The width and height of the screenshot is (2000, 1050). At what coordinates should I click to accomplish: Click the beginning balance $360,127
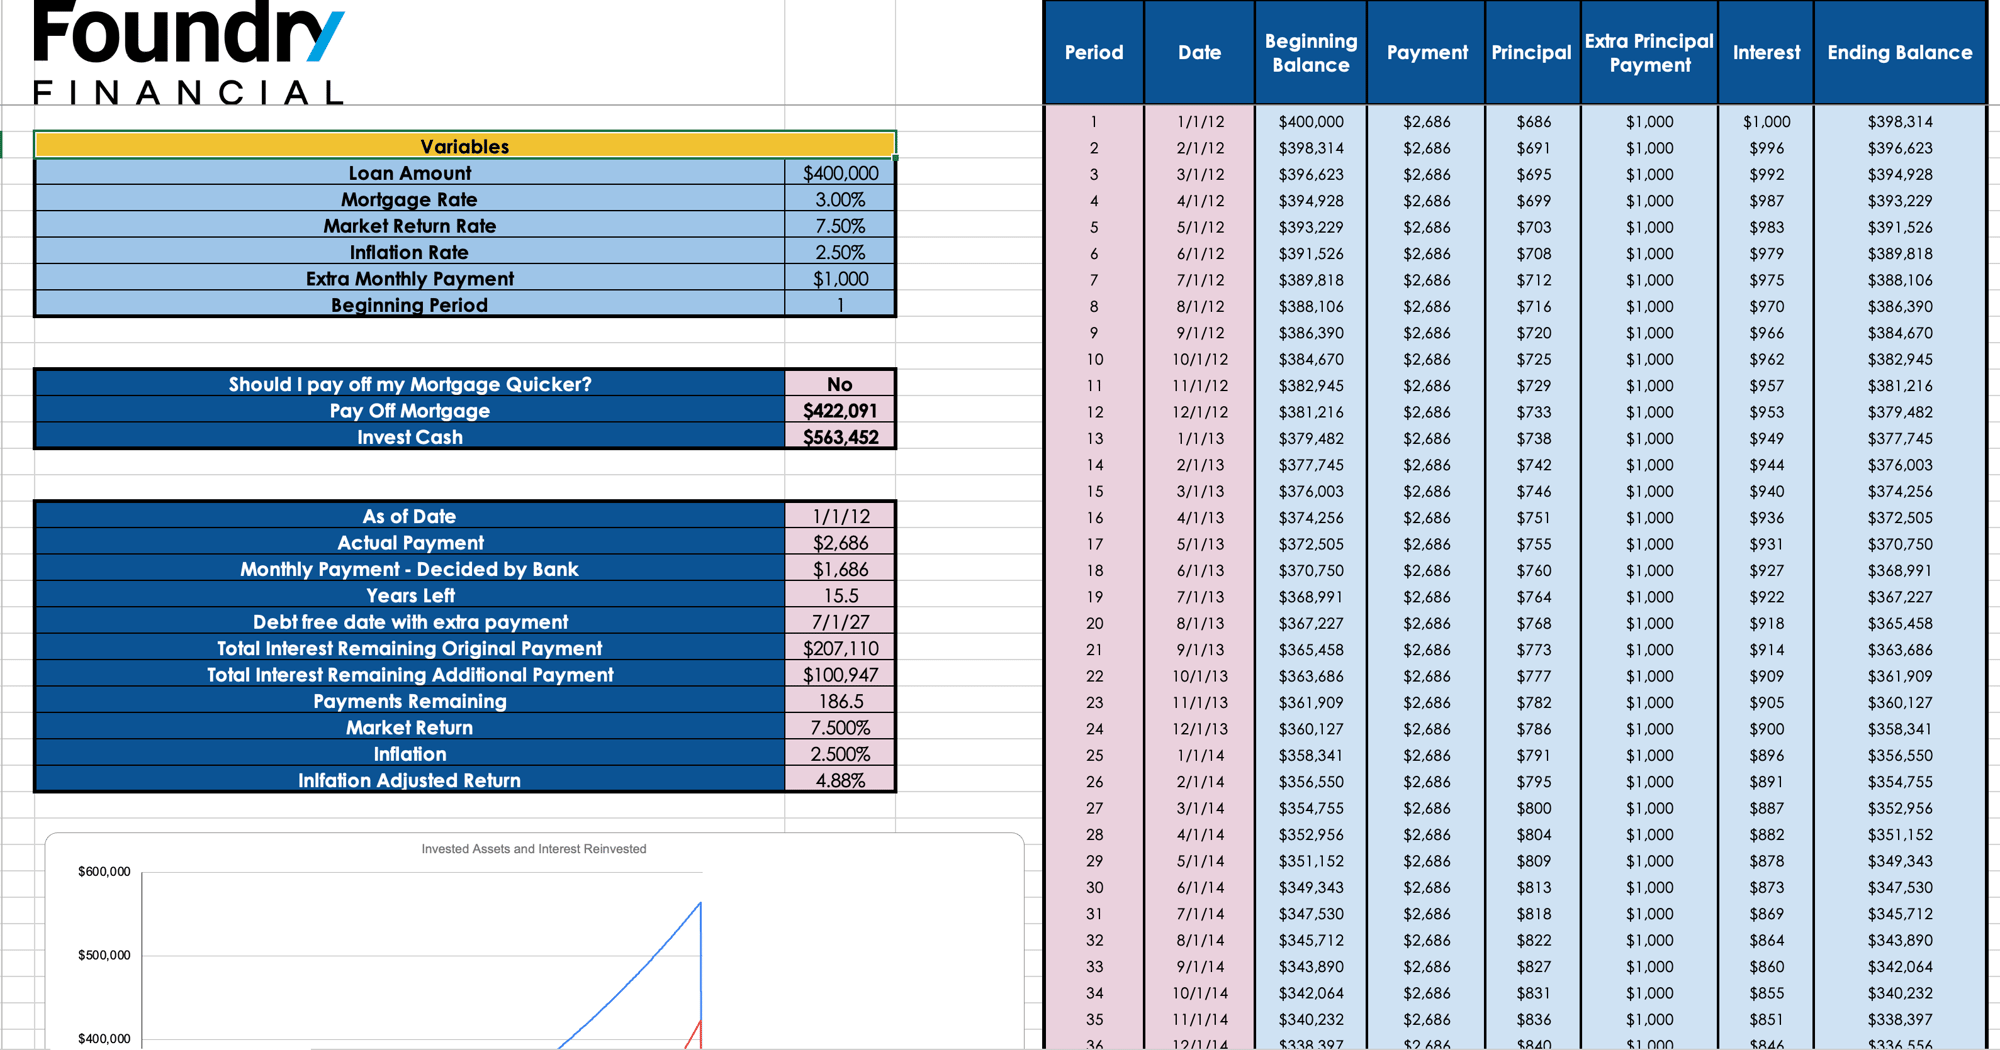pos(1310,729)
